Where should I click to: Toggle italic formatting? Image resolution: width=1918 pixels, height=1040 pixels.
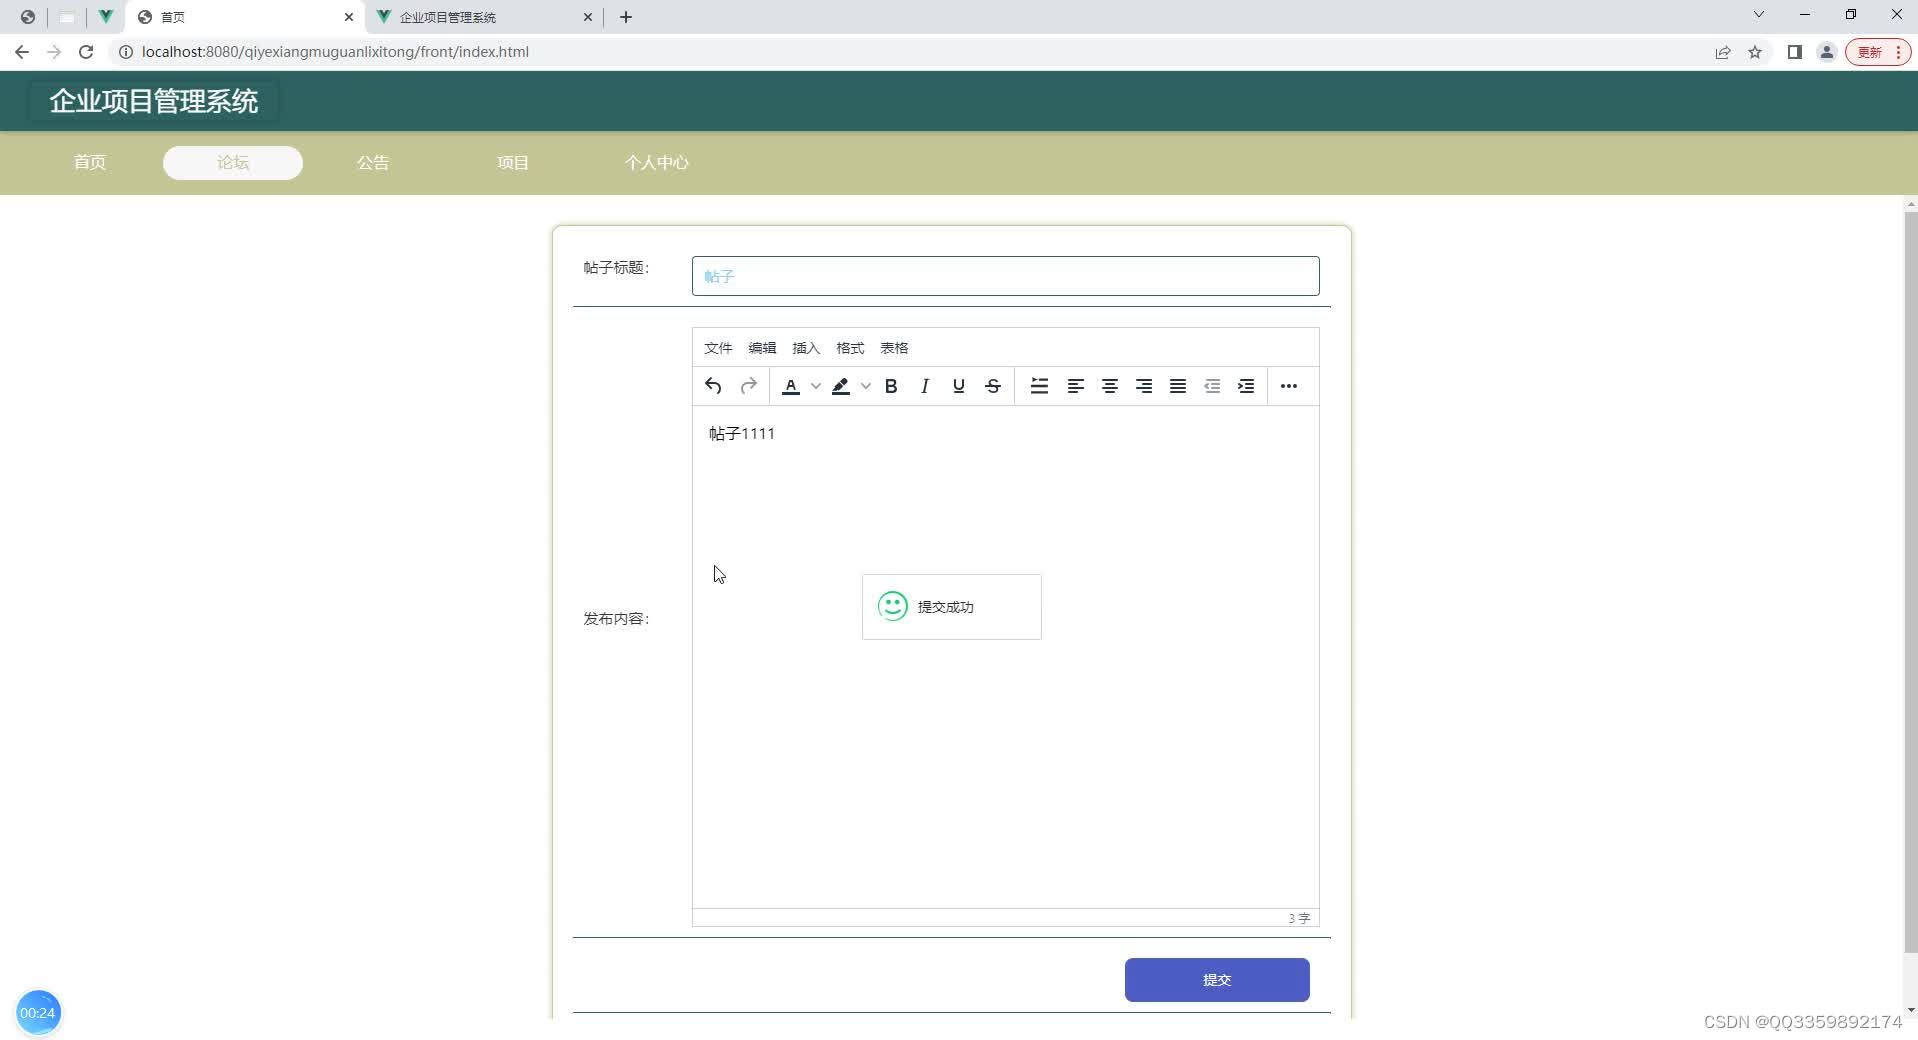coord(925,386)
